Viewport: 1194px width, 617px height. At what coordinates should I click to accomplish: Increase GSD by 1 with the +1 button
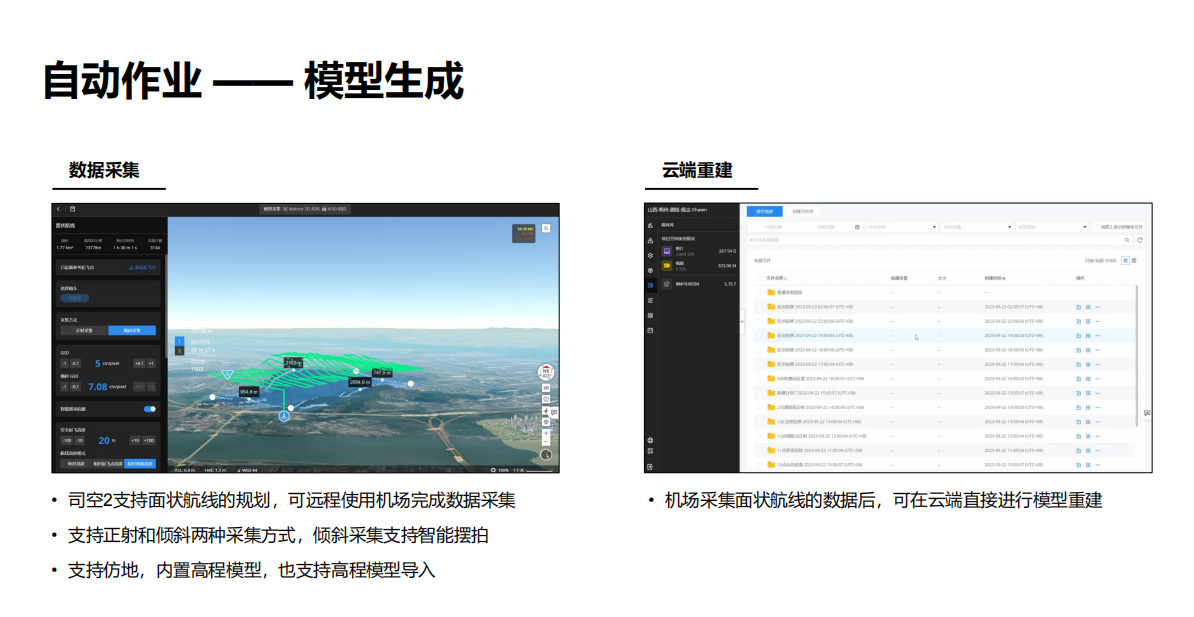click(x=151, y=363)
